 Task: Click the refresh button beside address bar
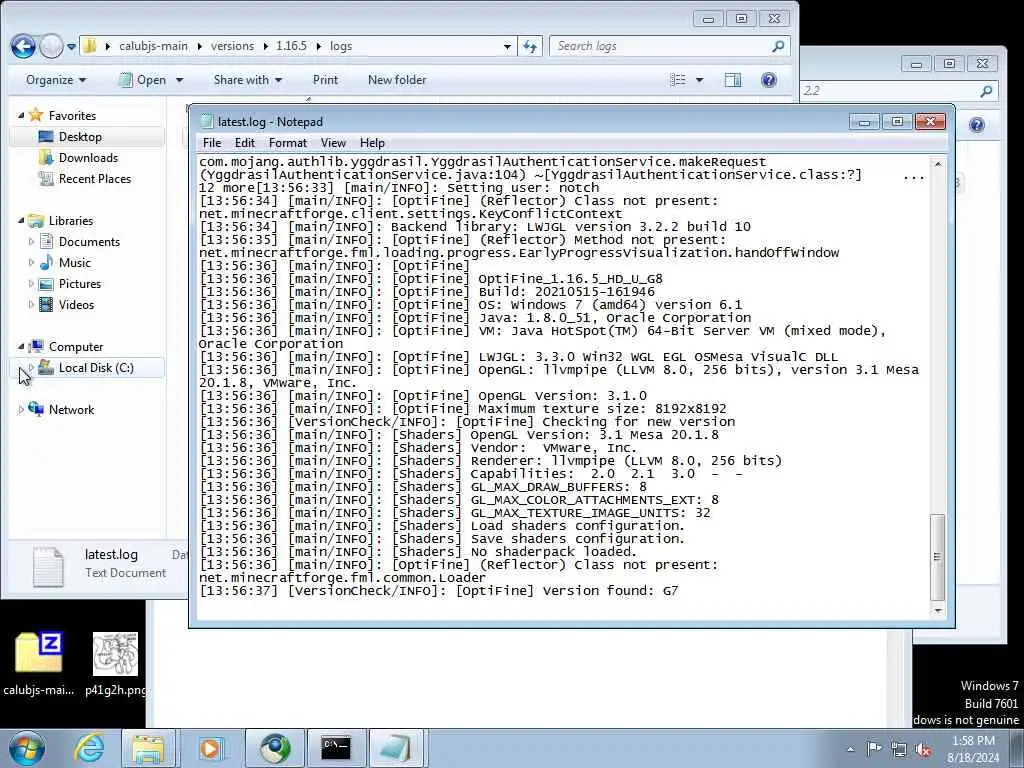[530, 46]
